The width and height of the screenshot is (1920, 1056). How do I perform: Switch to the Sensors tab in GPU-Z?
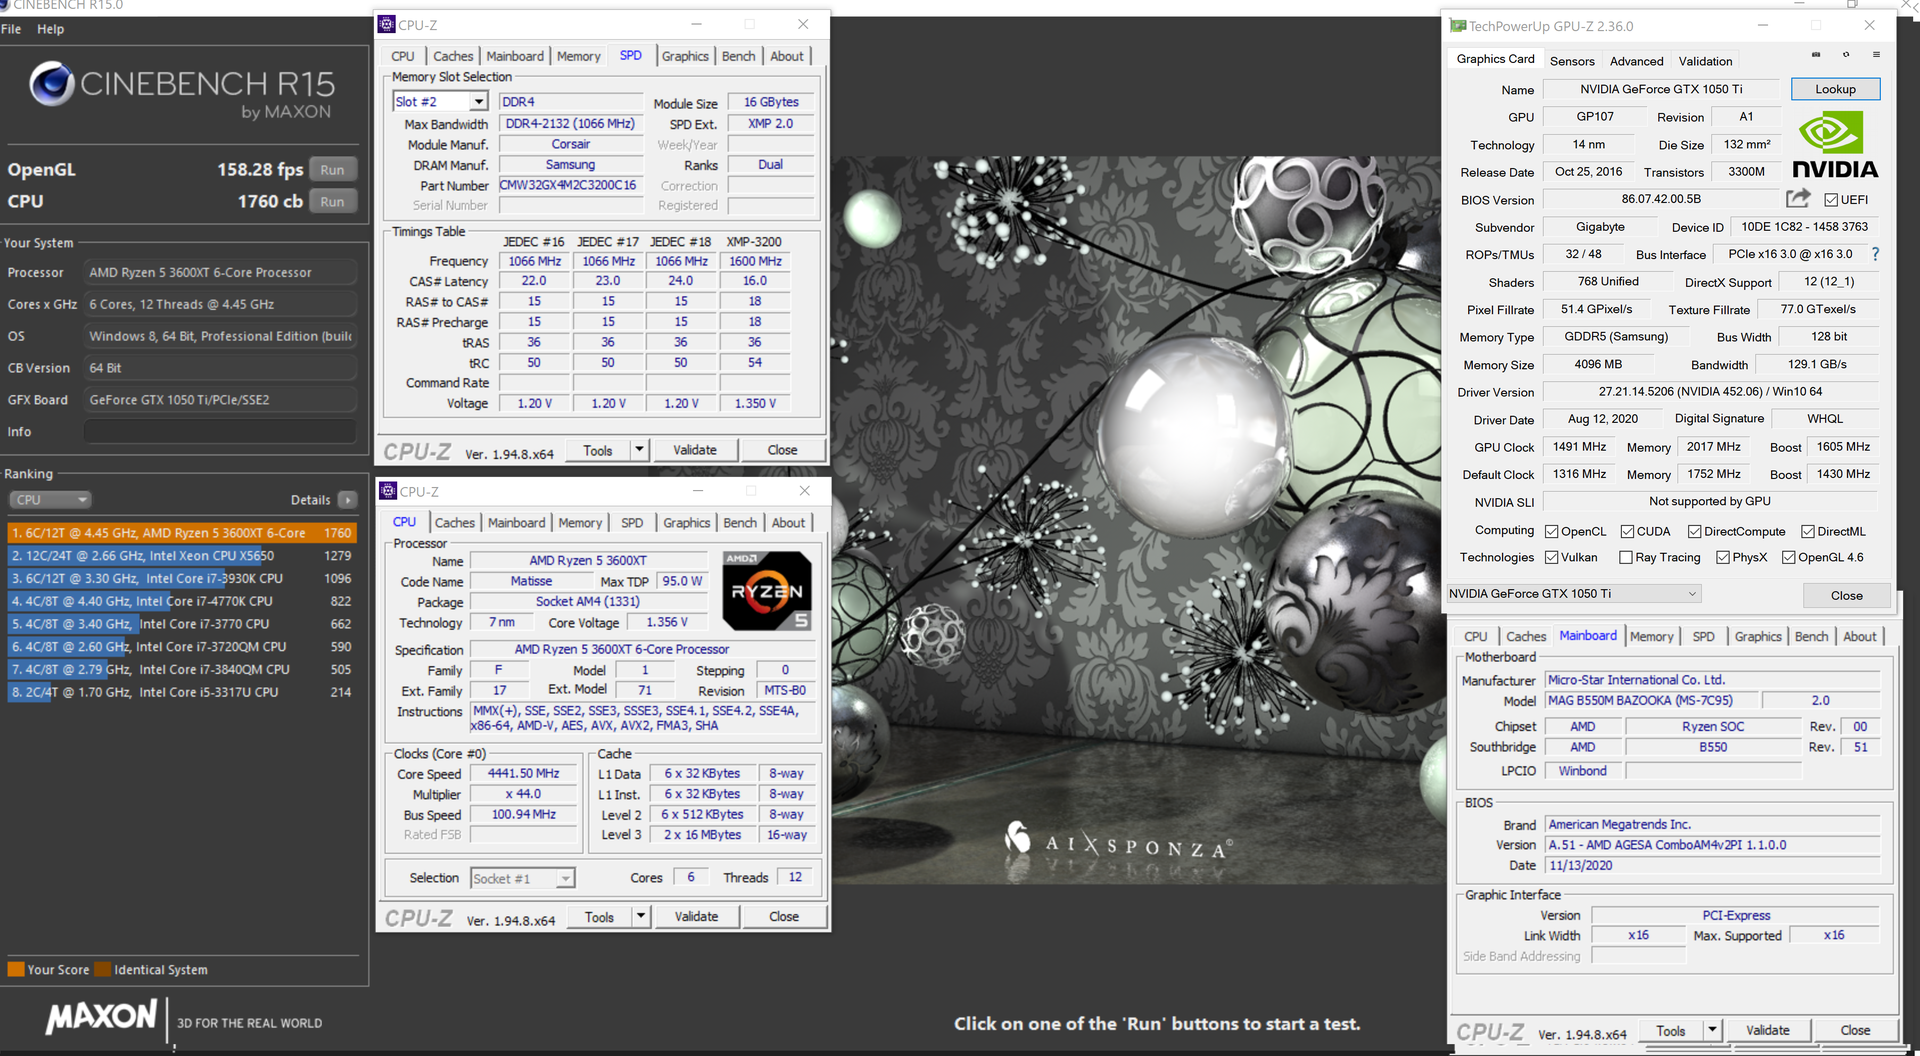pyautogui.click(x=1572, y=61)
